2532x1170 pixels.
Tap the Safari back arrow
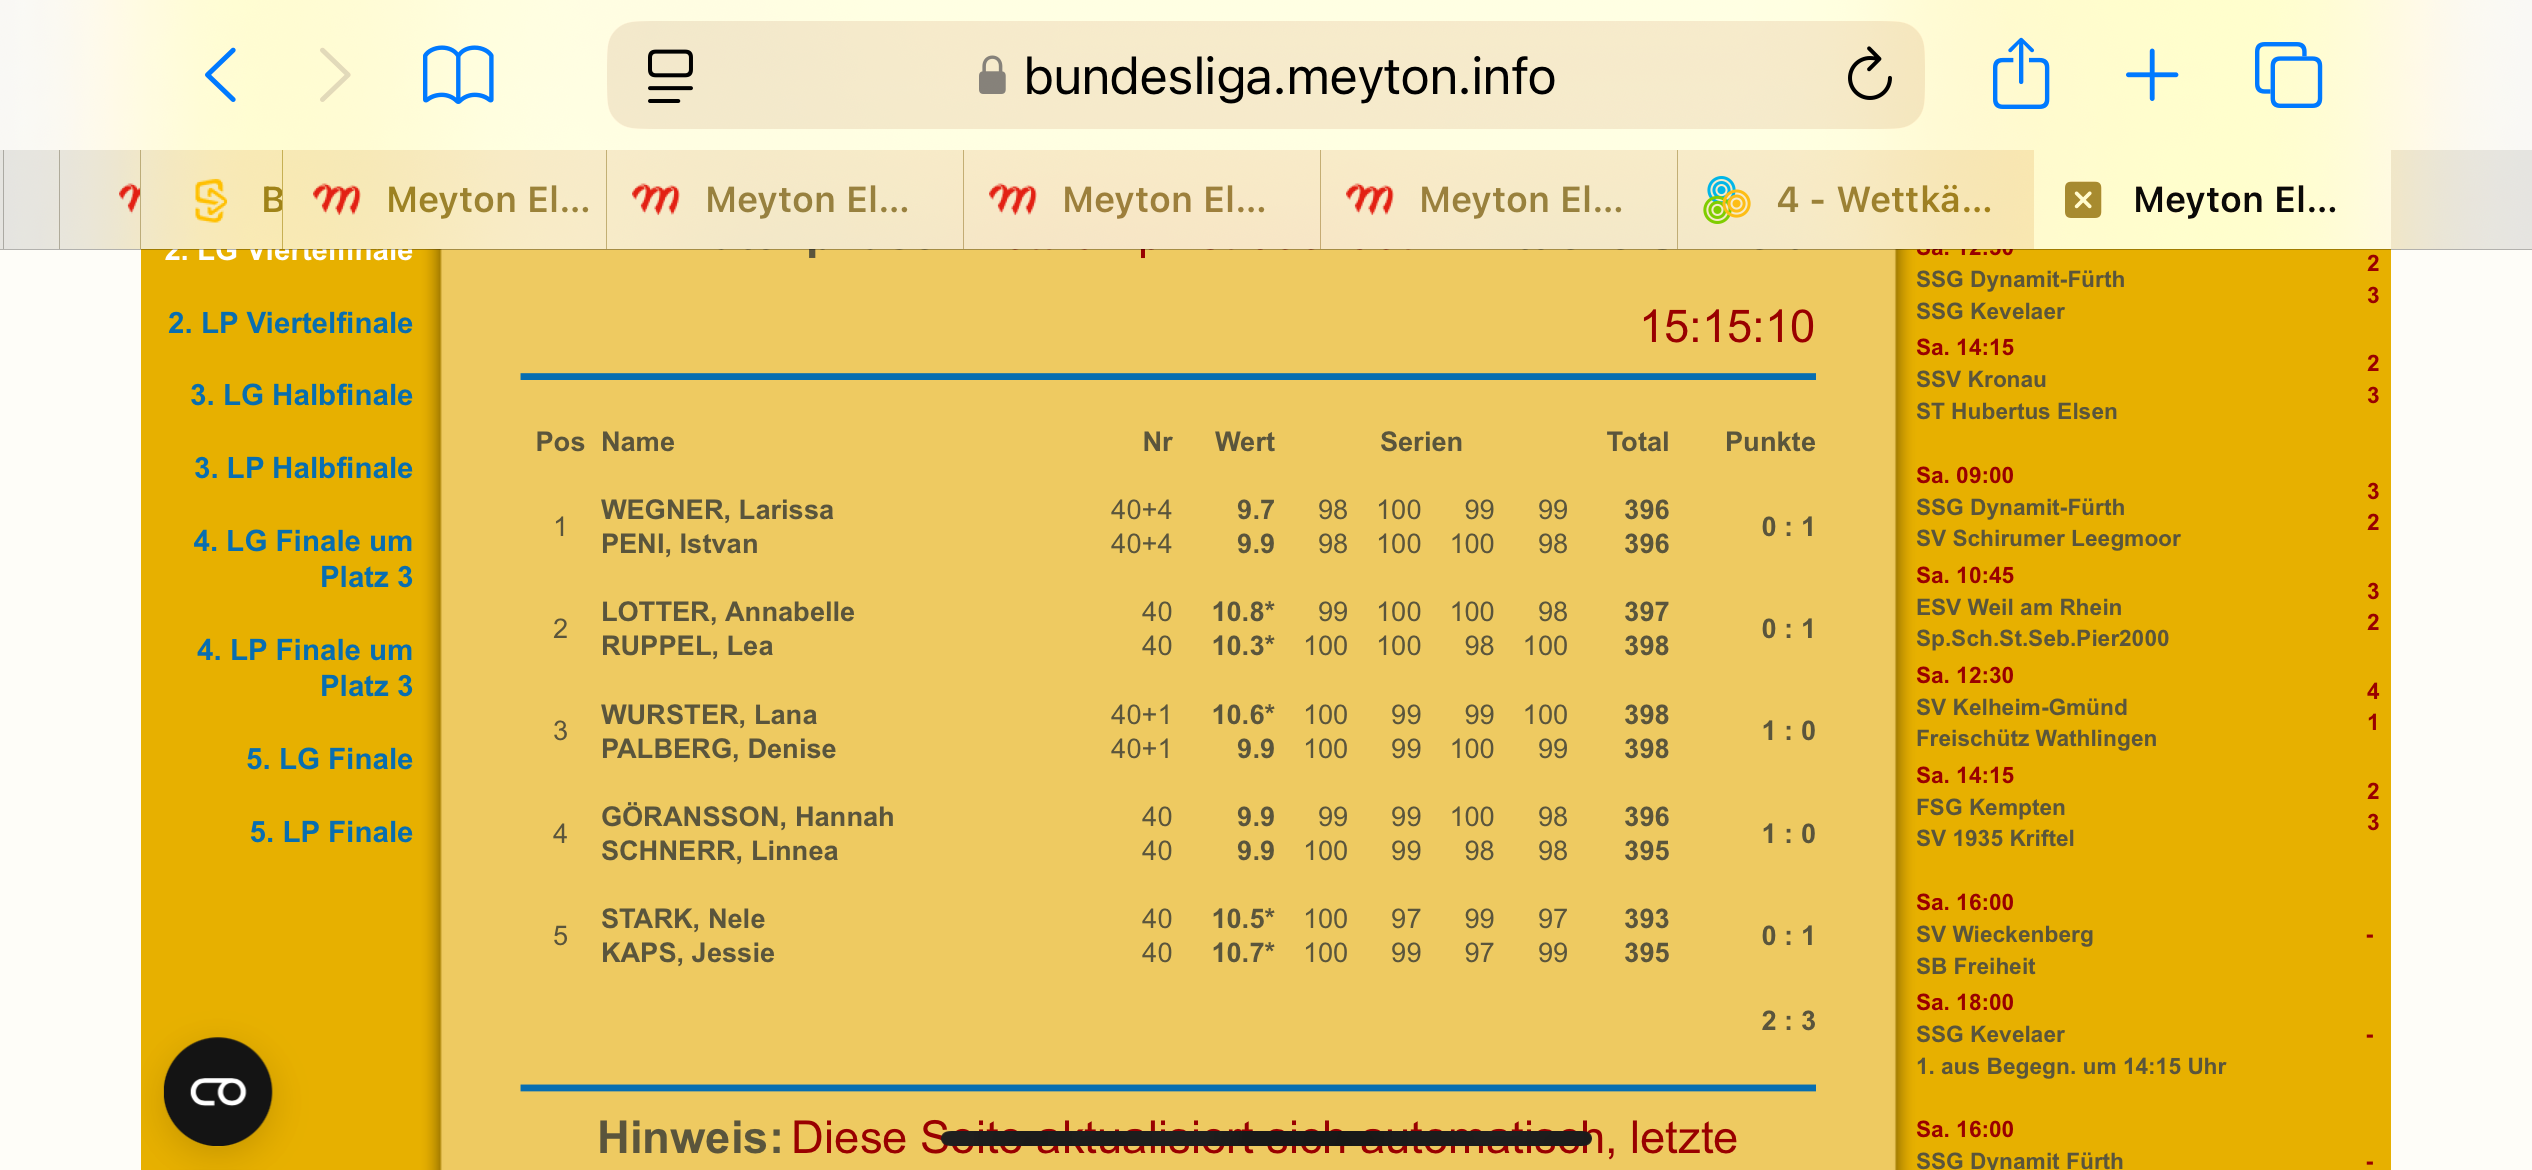coord(221,75)
